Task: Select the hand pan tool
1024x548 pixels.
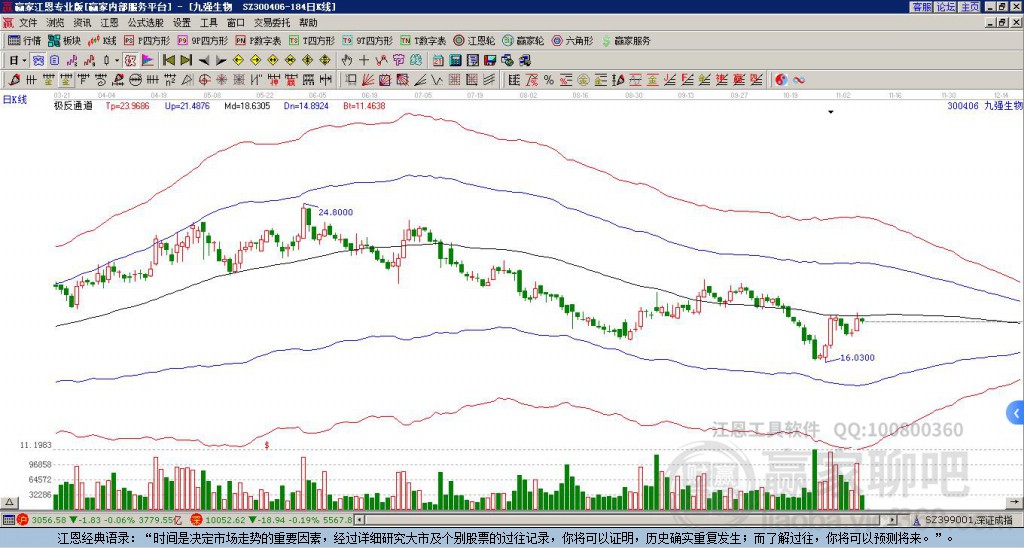Action: click(347, 61)
